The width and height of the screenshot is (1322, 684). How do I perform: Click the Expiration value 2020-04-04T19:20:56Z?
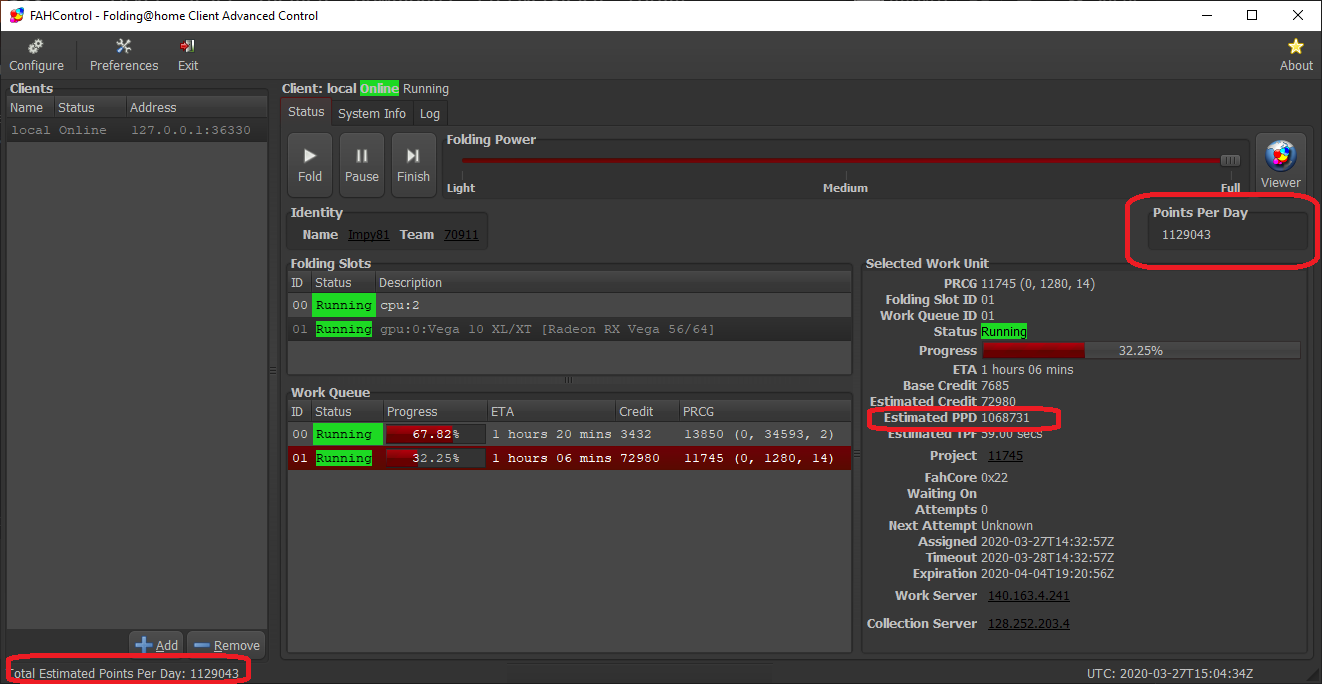(1047, 574)
